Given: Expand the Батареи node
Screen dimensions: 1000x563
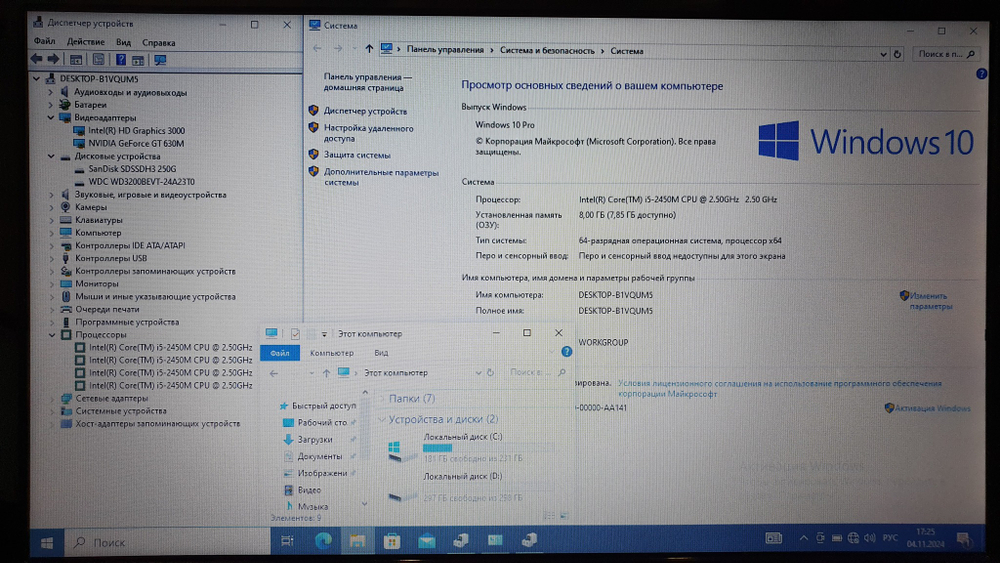Looking at the screenshot, I should (51, 105).
